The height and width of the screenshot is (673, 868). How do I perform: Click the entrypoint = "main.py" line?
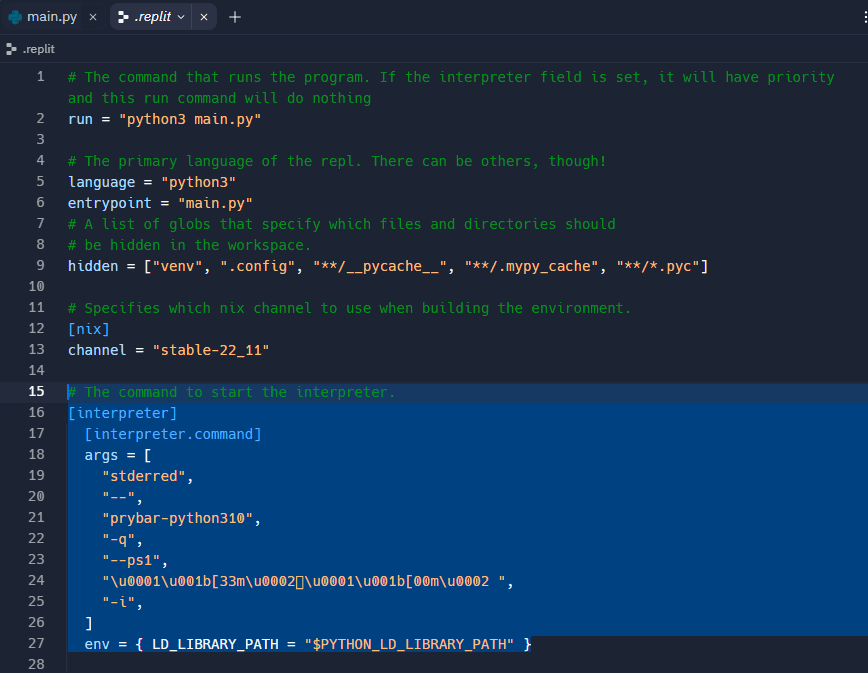pyautogui.click(x=160, y=203)
